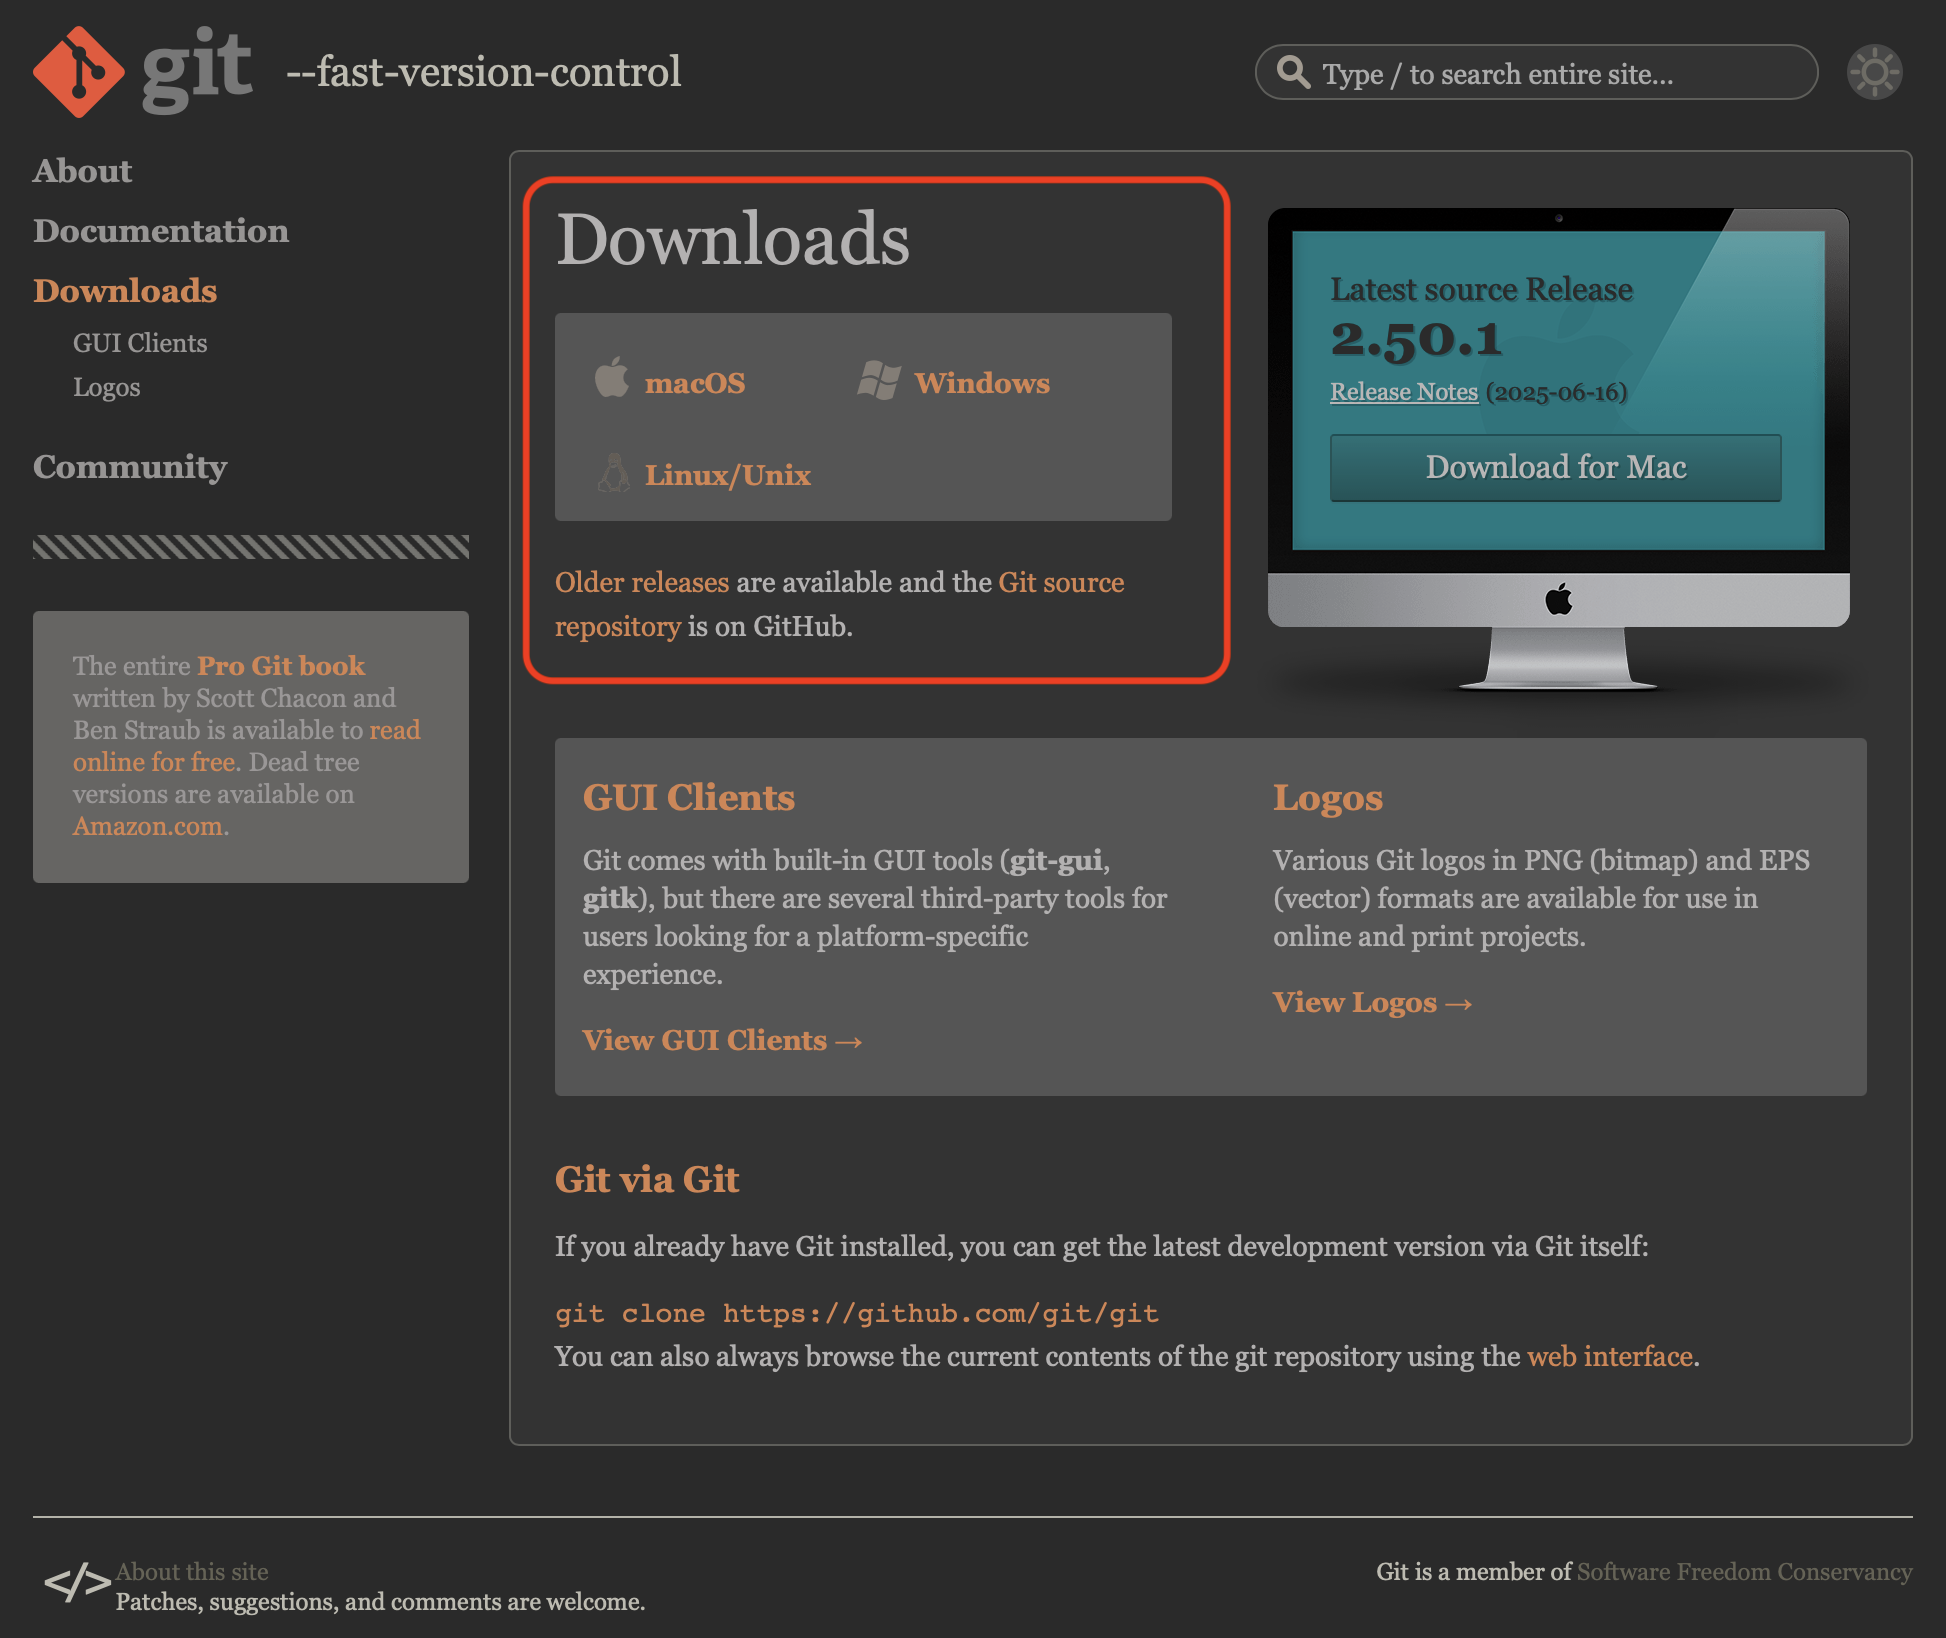Click the Linux penguin icon
Image resolution: width=1946 pixels, height=1638 pixels.
pos(614,472)
